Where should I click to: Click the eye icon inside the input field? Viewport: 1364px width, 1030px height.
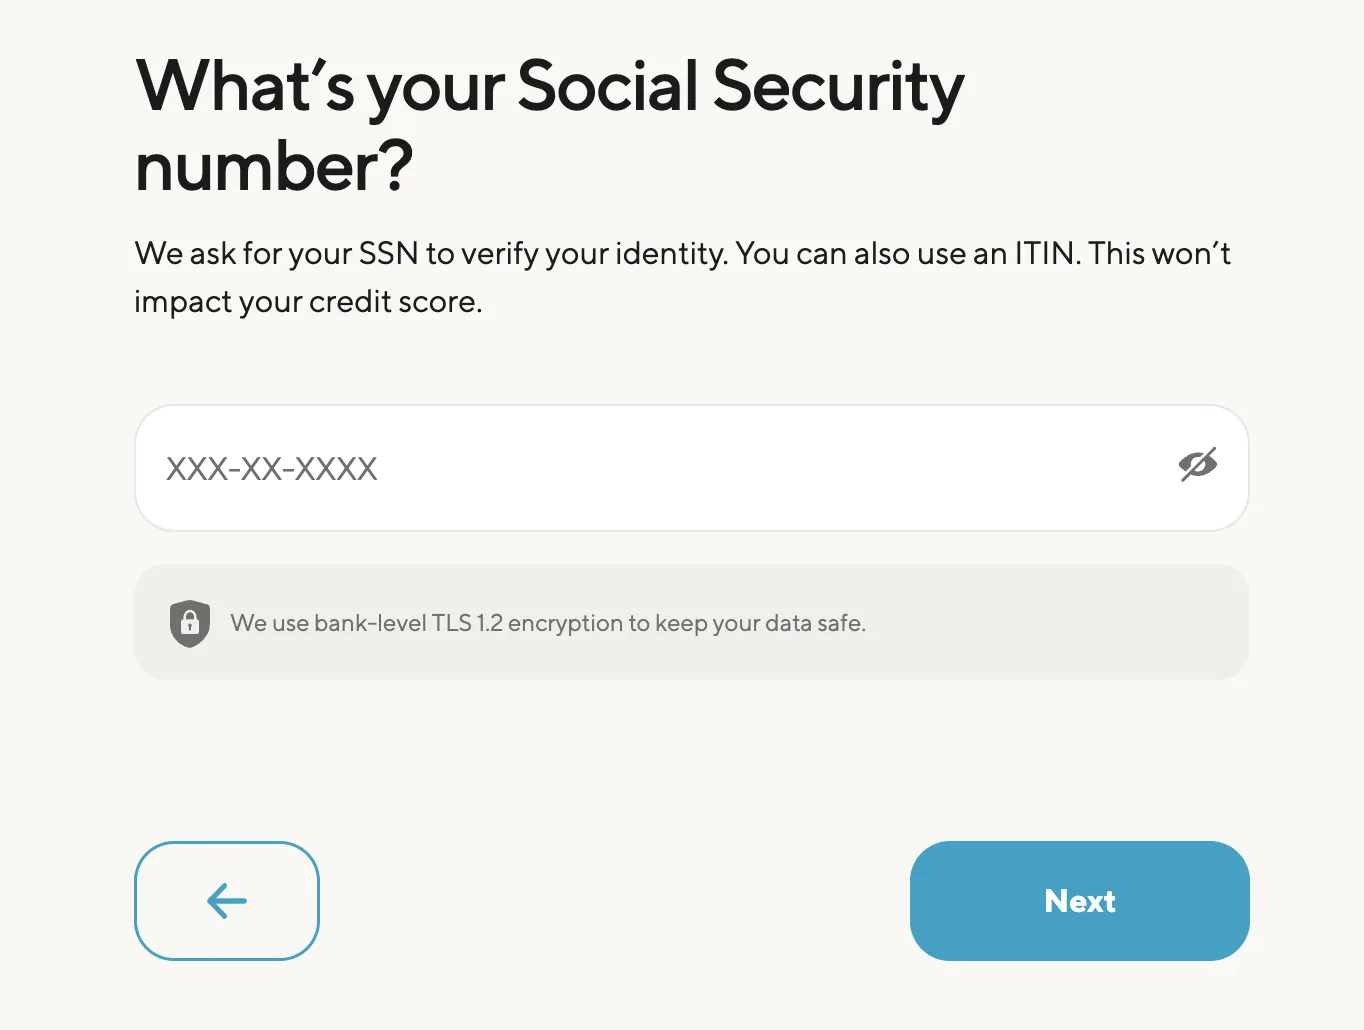click(1197, 465)
